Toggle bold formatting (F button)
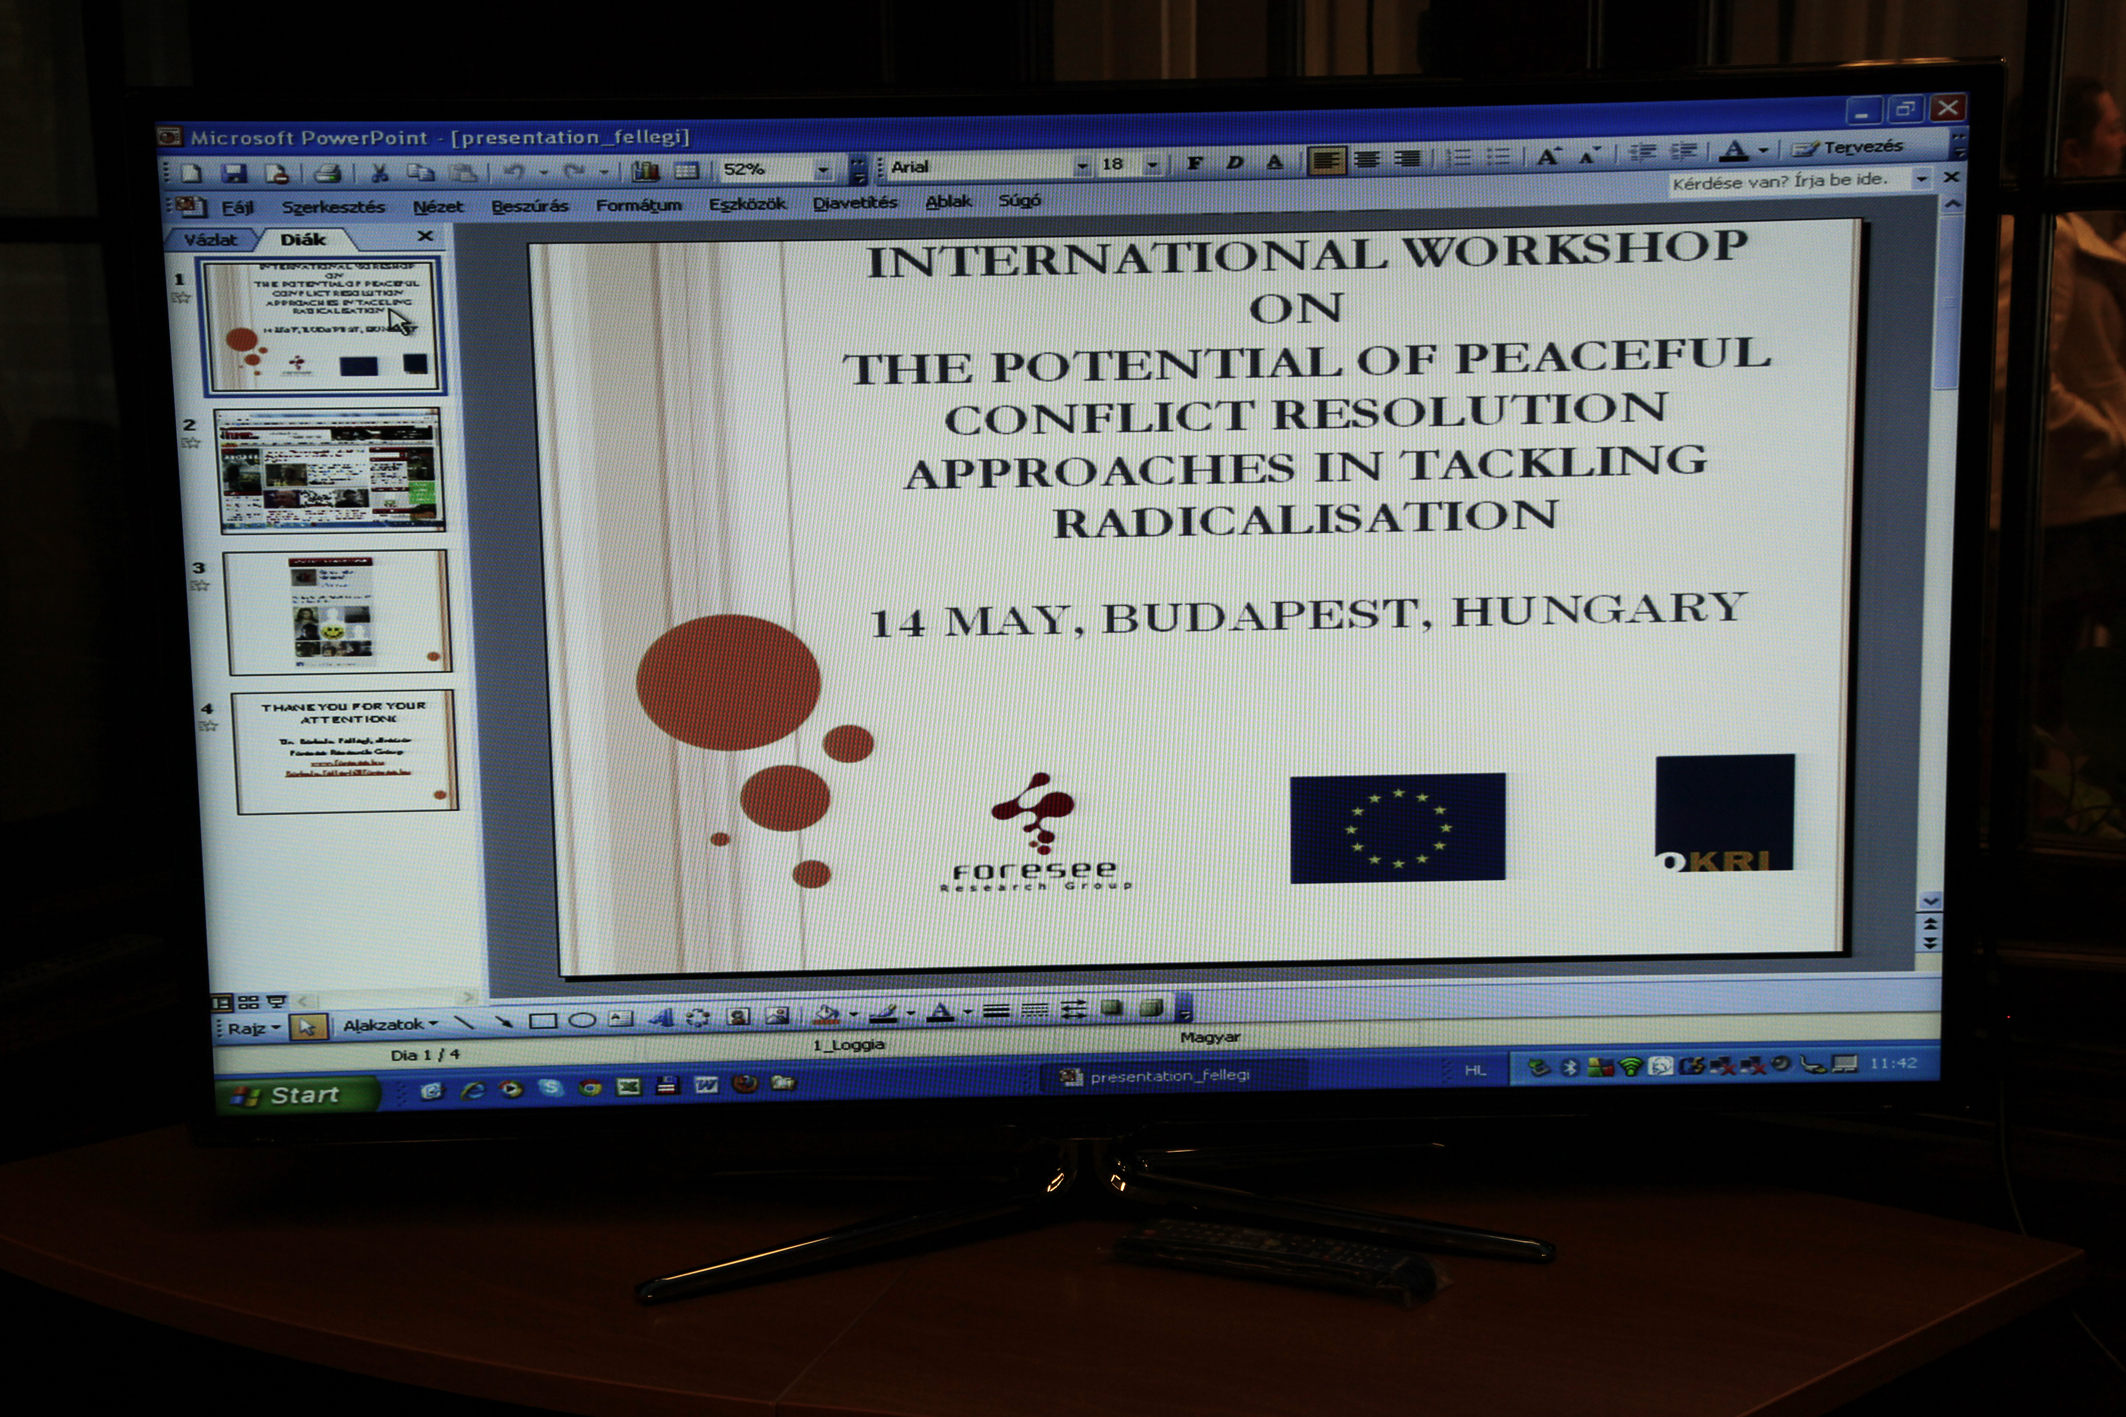The width and height of the screenshot is (2126, 1417). 1195,163
